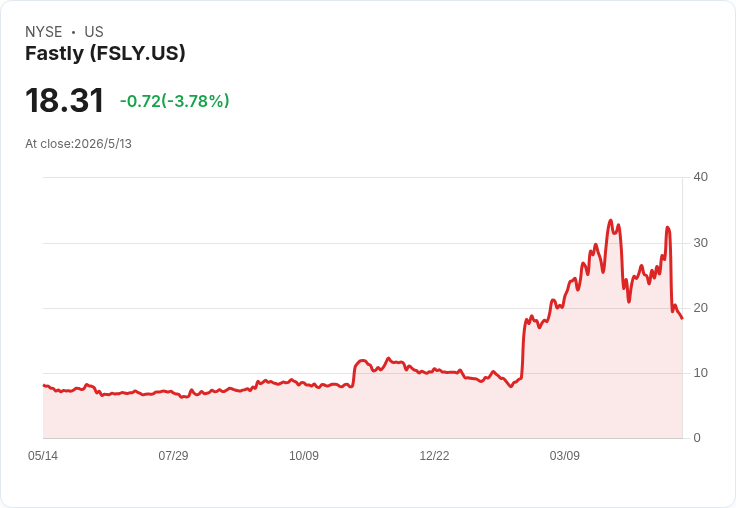Click the 20 y-axis value label

coord(700,308)
